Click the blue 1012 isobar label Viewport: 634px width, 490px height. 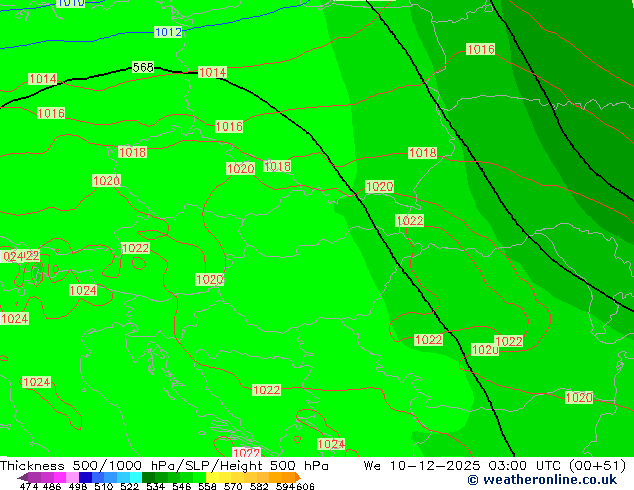[x=168, y=32]
